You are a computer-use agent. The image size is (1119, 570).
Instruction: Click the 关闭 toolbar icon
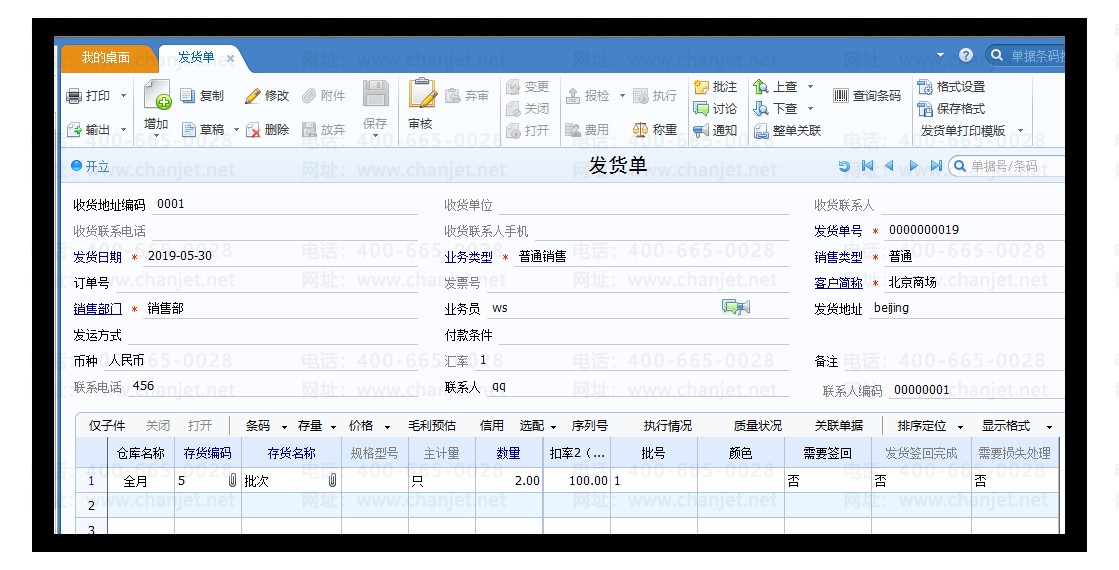pos(513,109)
